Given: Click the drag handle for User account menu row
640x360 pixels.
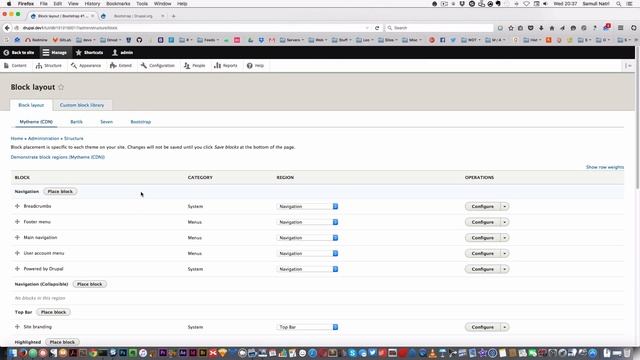Looking at the screenshot, I should (17, 253).
